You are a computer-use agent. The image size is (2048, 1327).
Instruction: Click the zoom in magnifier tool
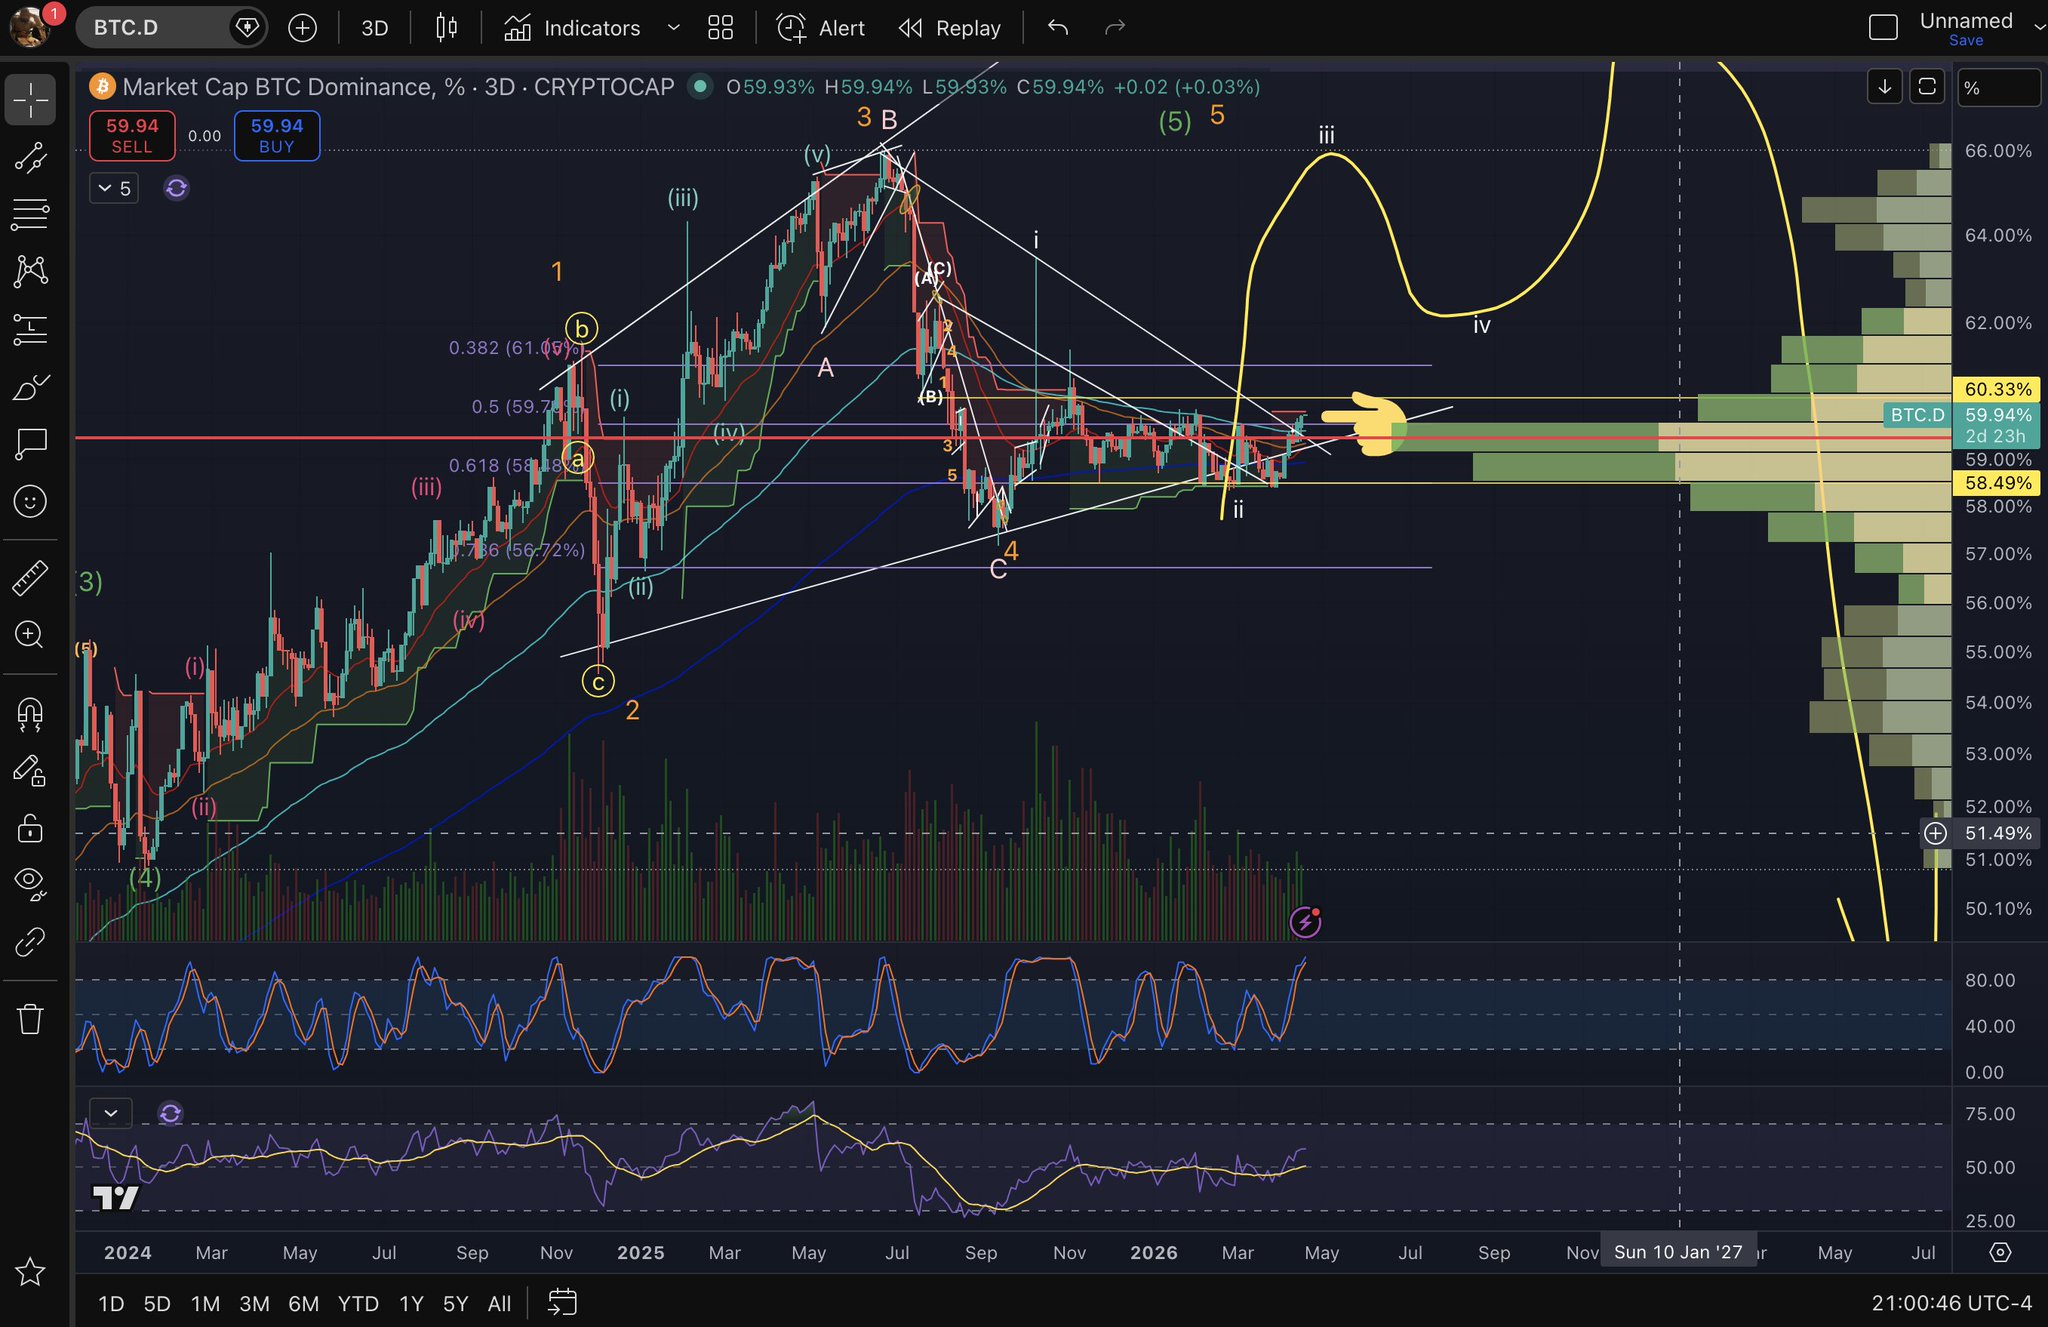[x=30, y=634]
